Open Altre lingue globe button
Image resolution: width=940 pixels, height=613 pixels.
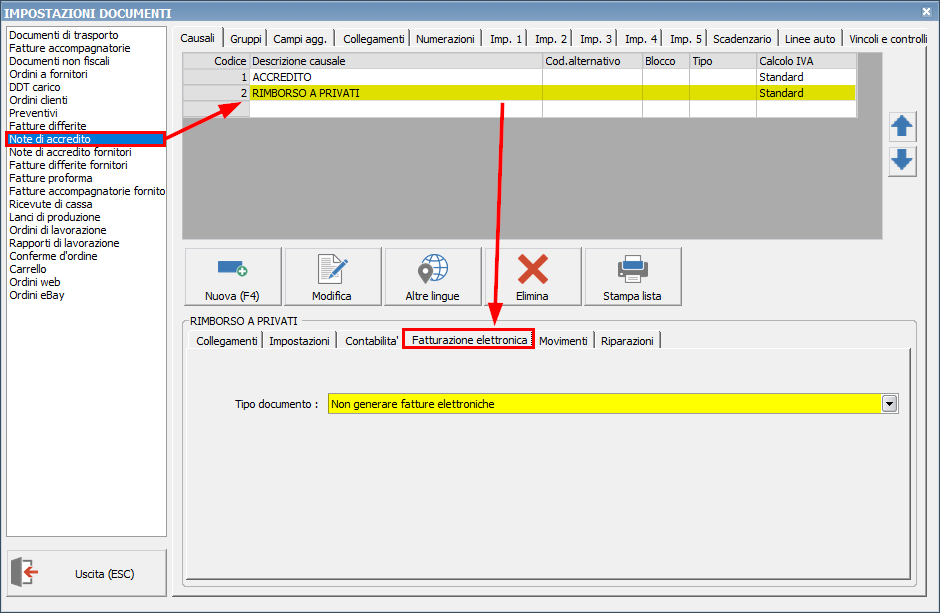433,277
